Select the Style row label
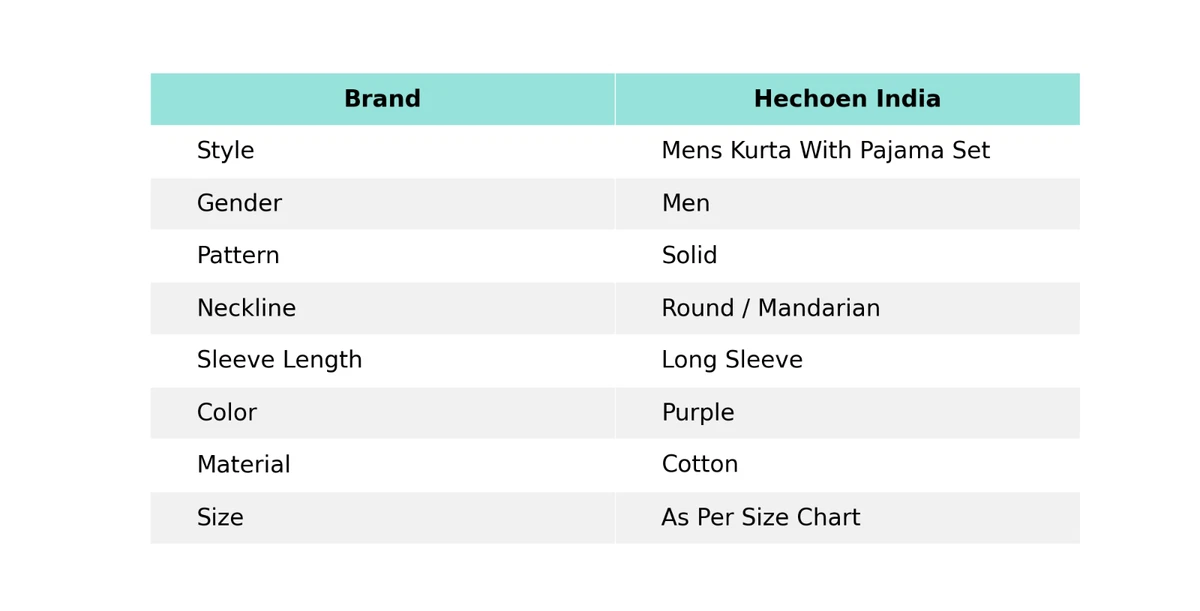 pyautogui.click(x=225, y=151)
